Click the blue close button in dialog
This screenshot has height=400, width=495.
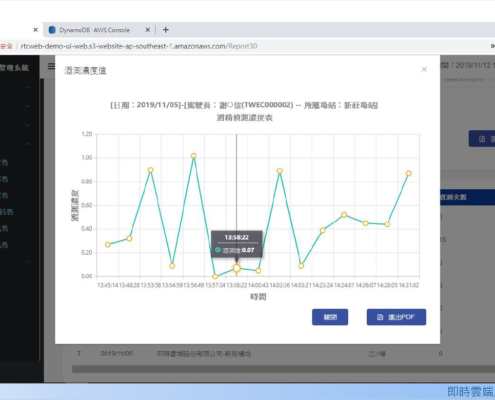330,317
